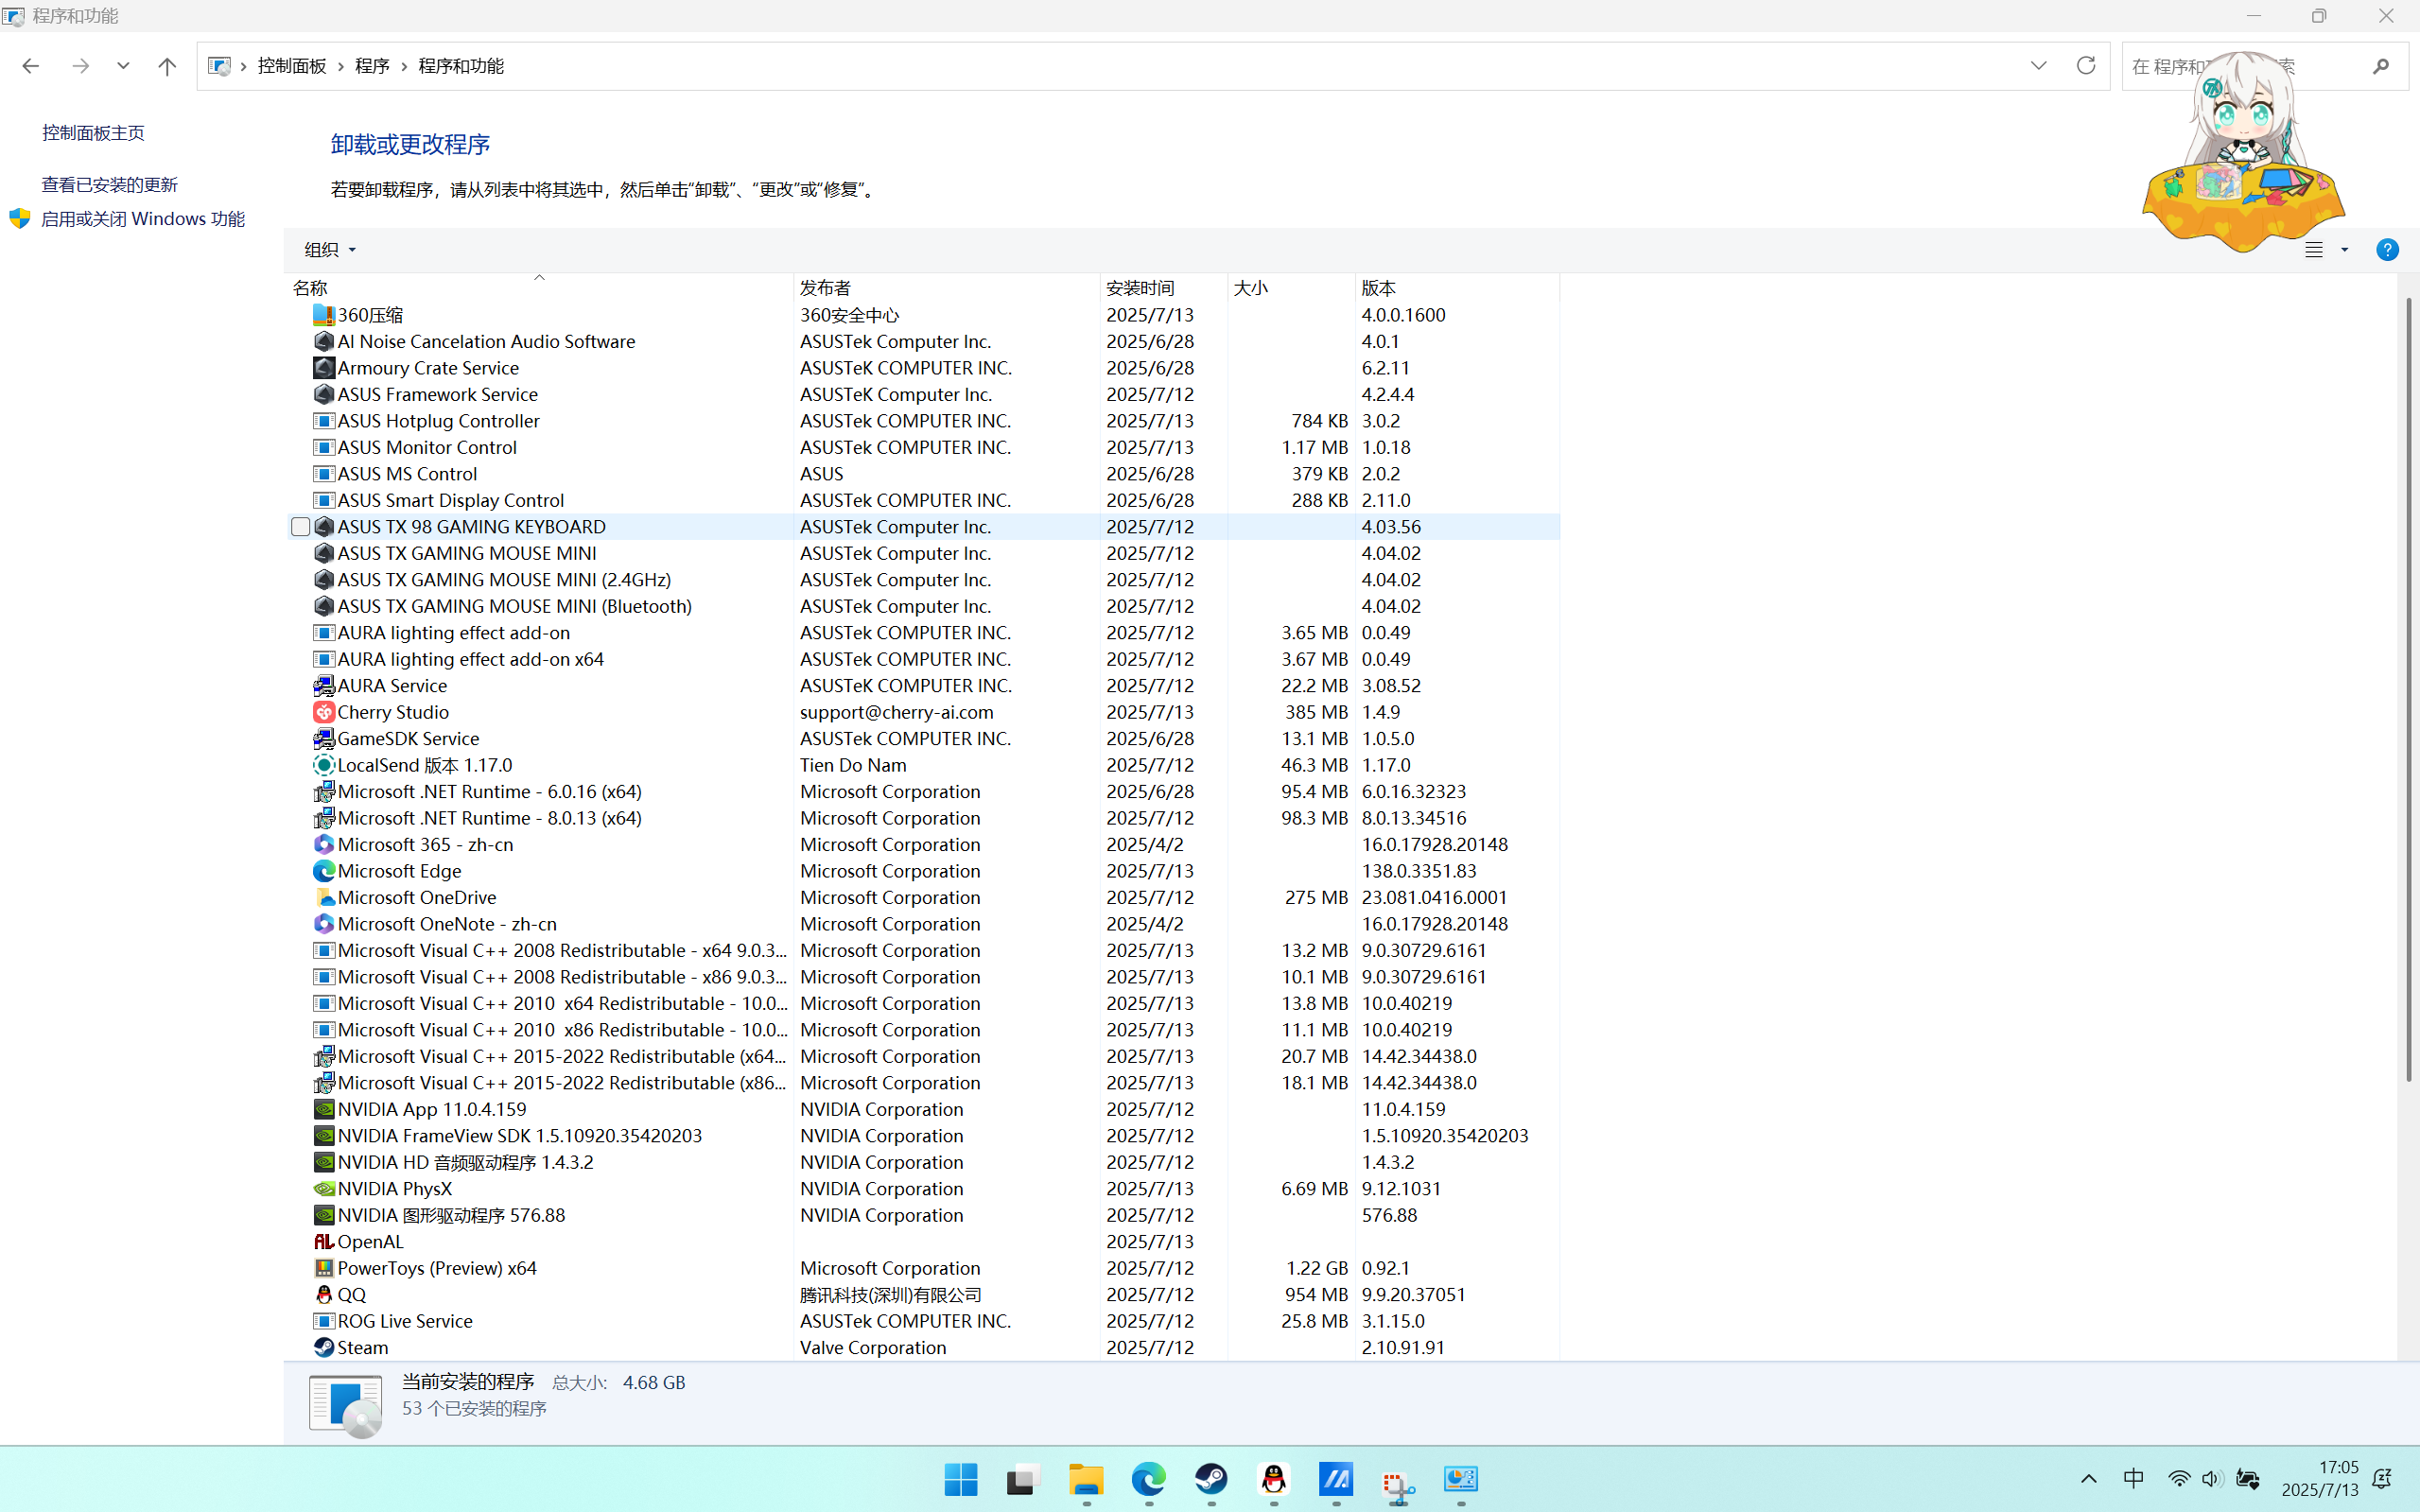The width and height of the screenshot is (2420, 1512).
Task: Go back with the back arrow
Action: (30, 66)
